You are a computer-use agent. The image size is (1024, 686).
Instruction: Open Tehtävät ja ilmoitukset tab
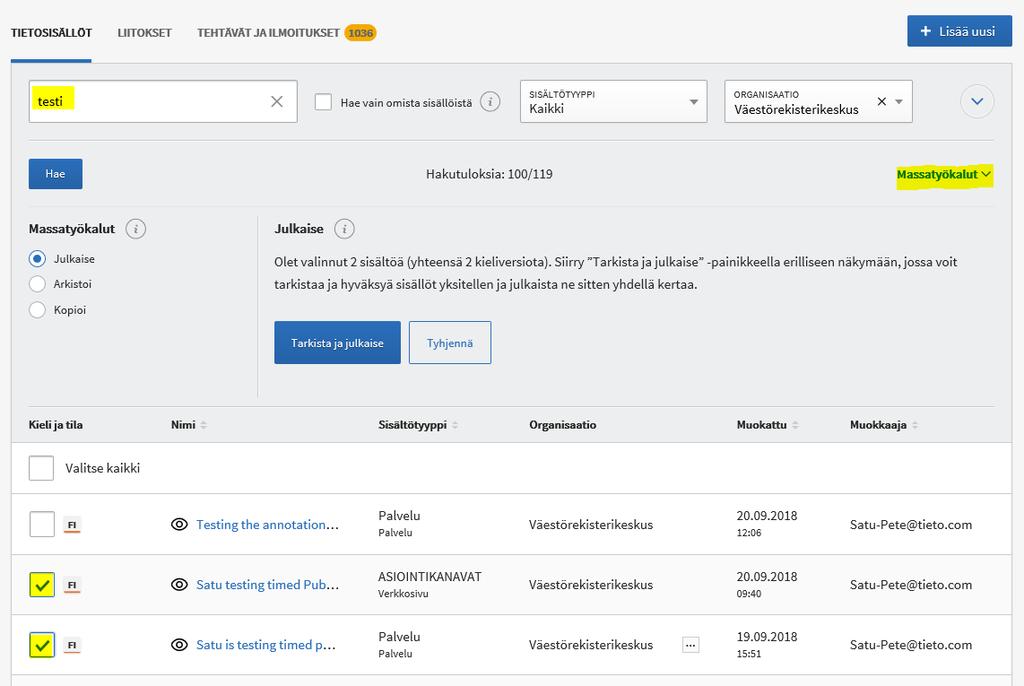(268, 33)
